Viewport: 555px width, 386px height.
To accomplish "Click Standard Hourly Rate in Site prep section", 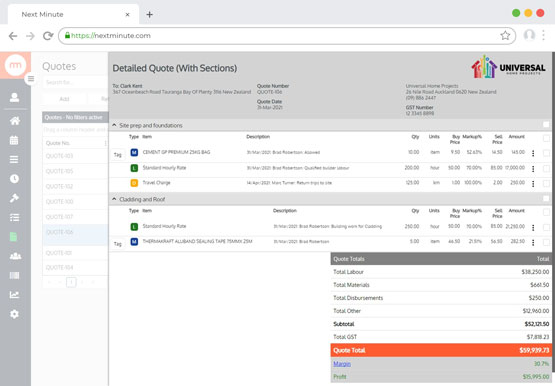I will click(x=164, y=168).
